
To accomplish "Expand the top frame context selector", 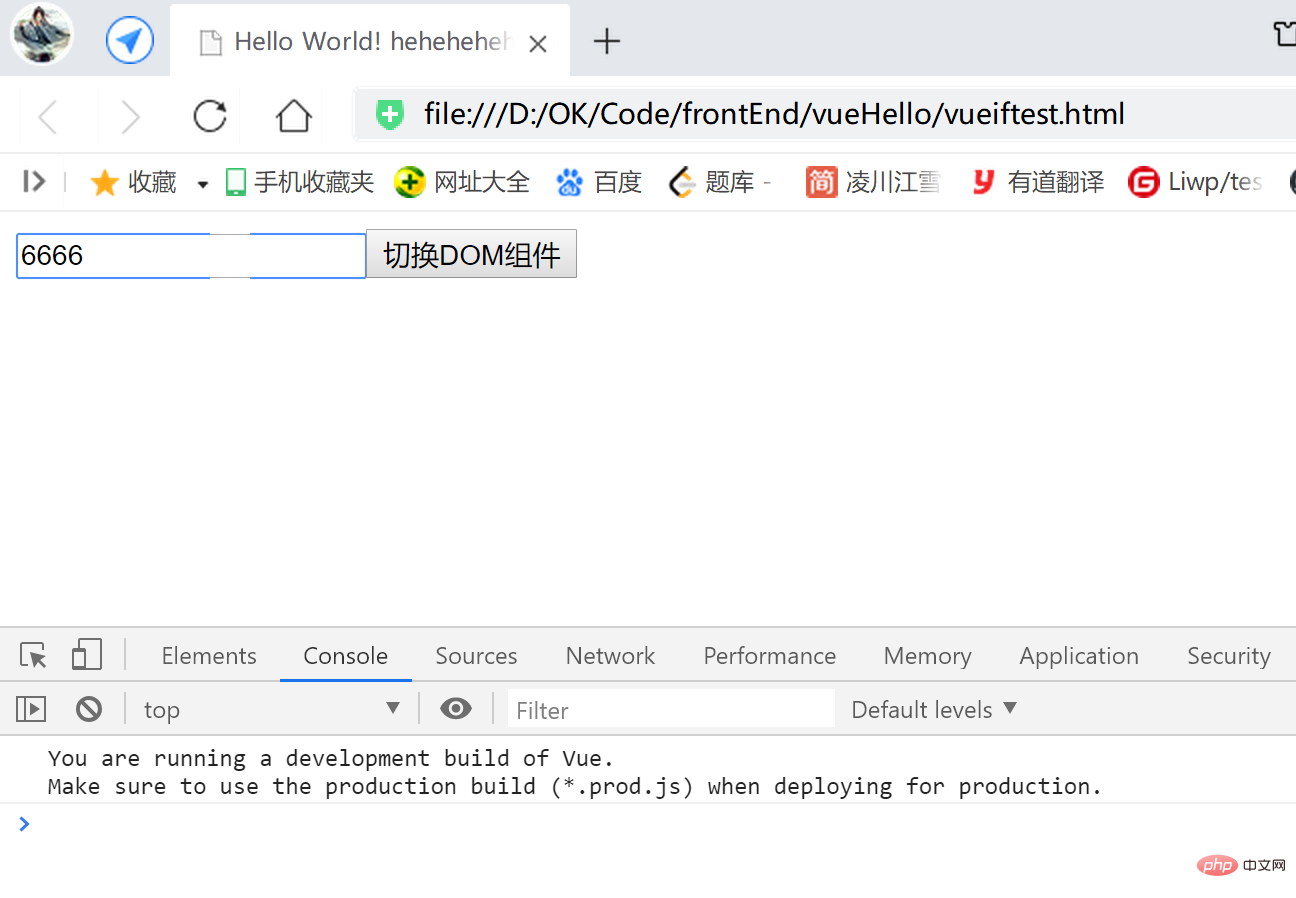I will click(392, 708).
